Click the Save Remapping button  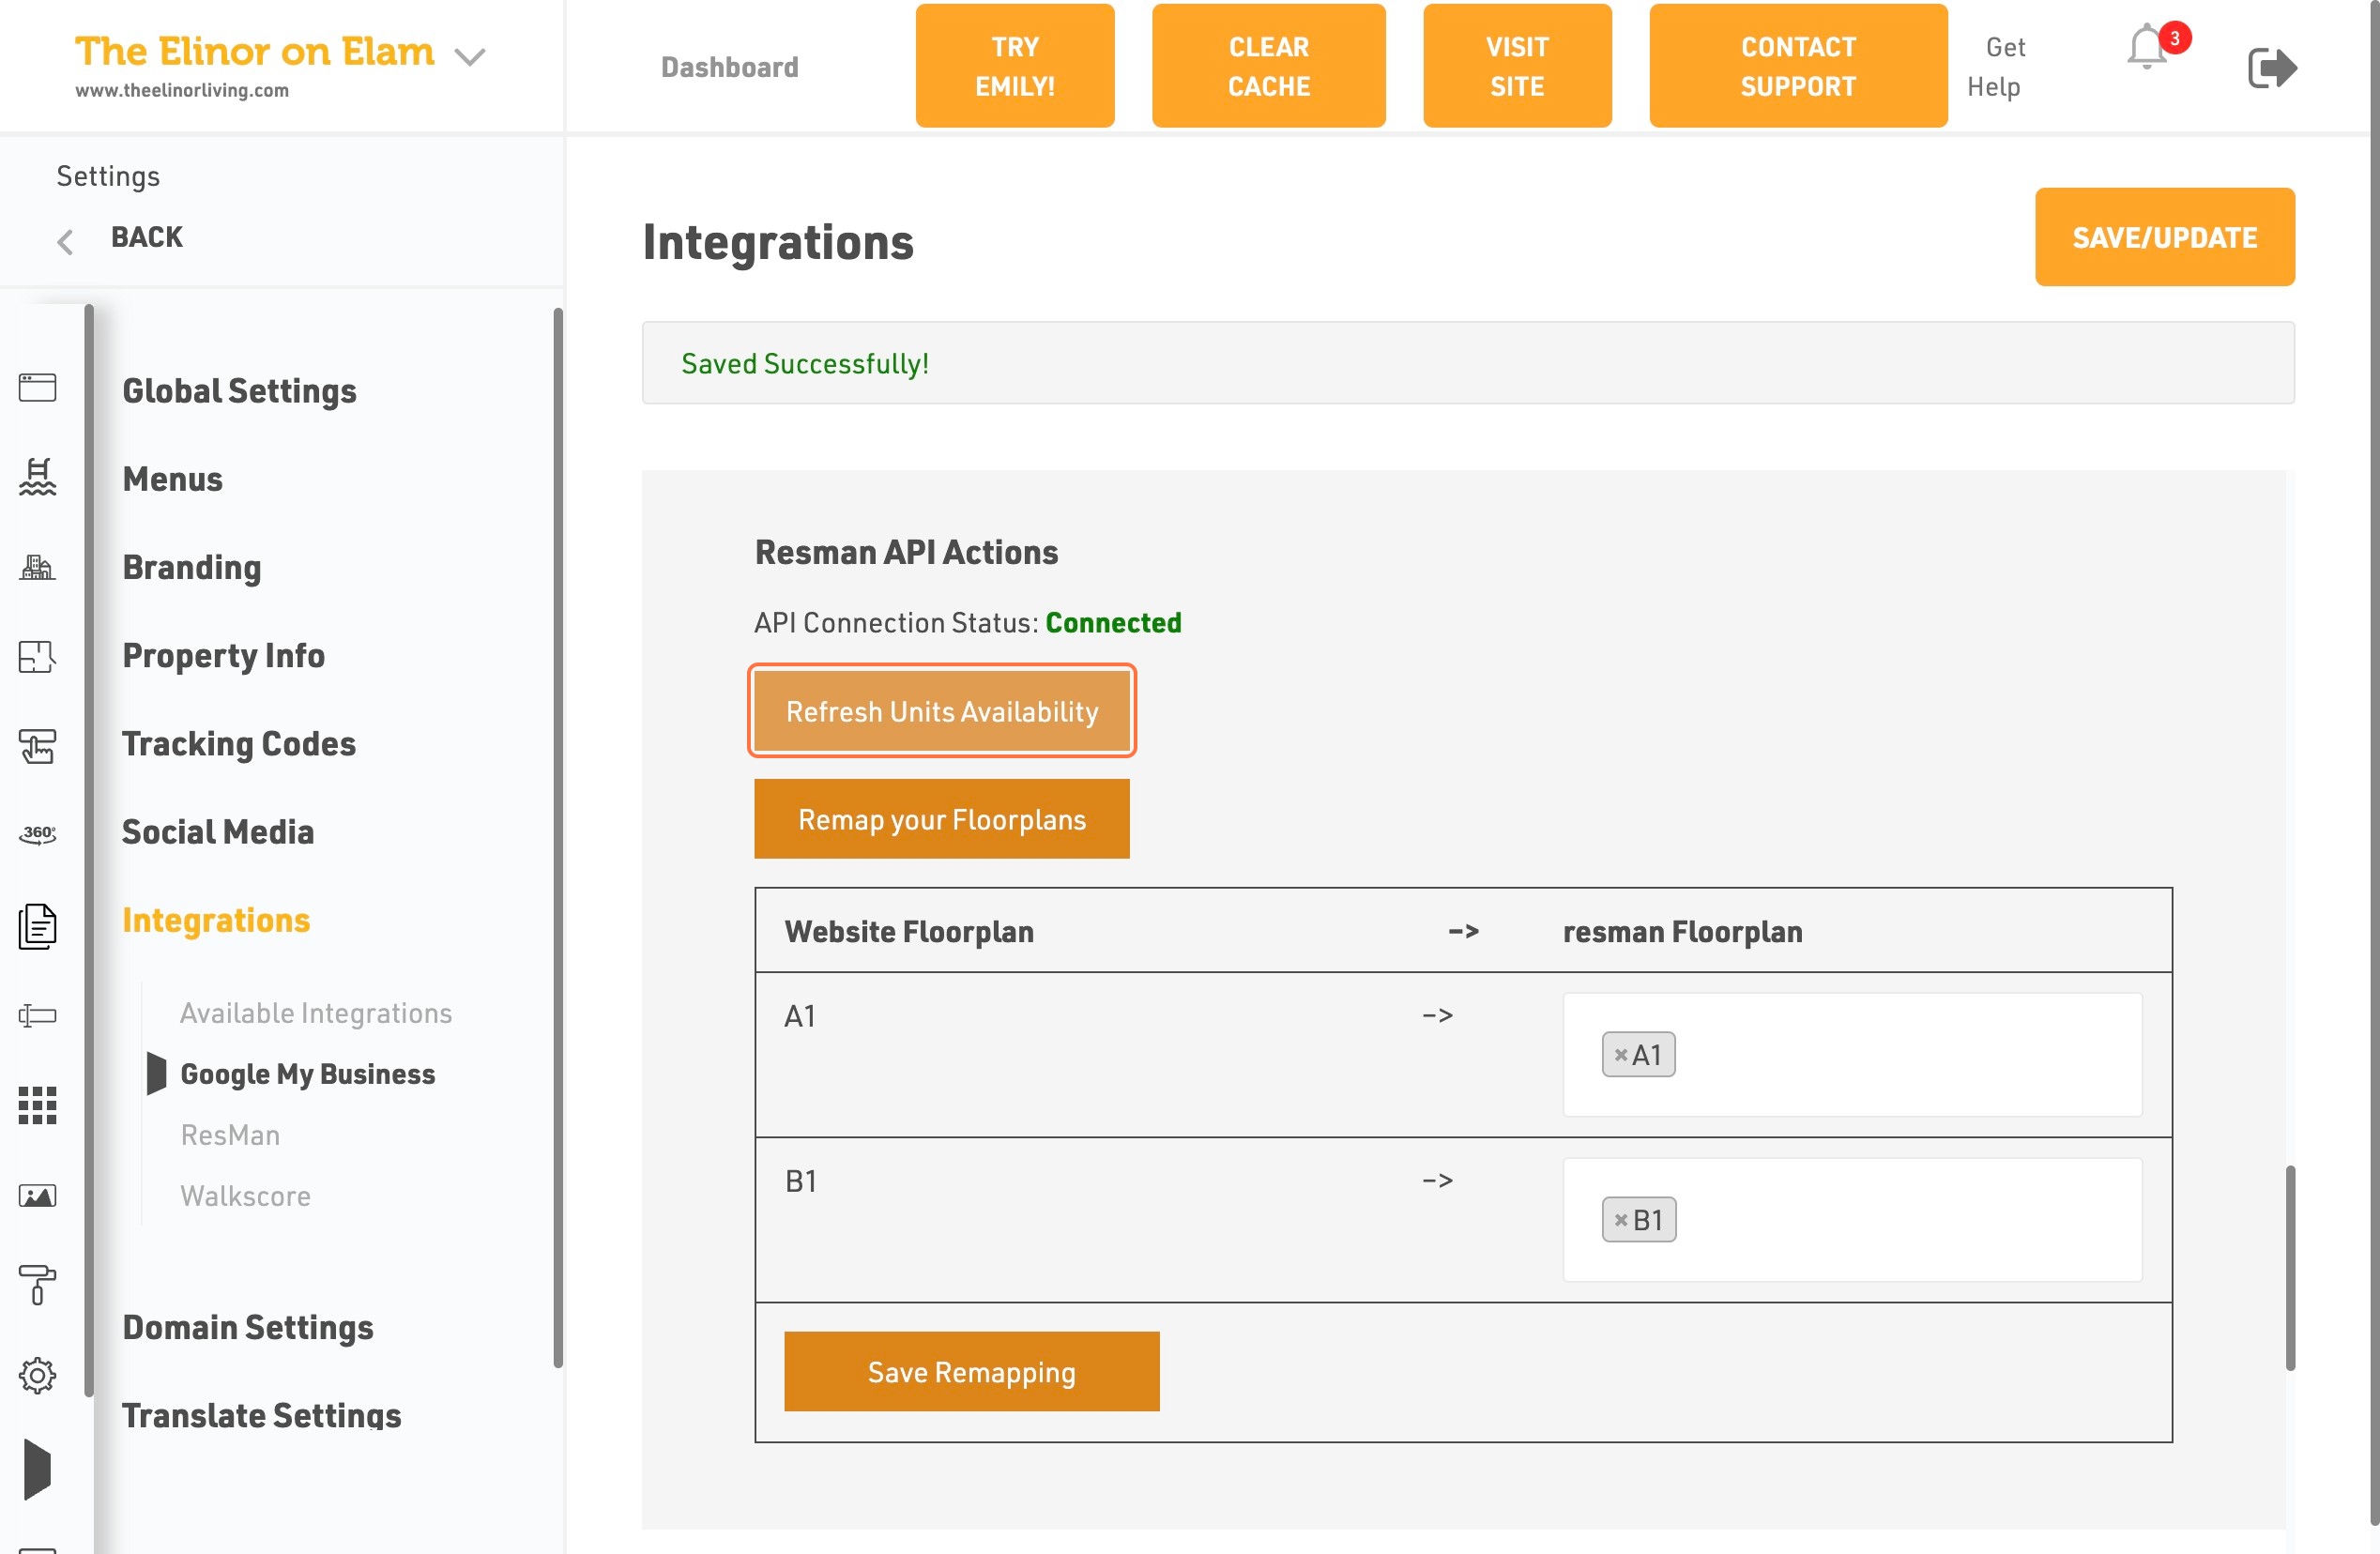tap(971, 1371)
